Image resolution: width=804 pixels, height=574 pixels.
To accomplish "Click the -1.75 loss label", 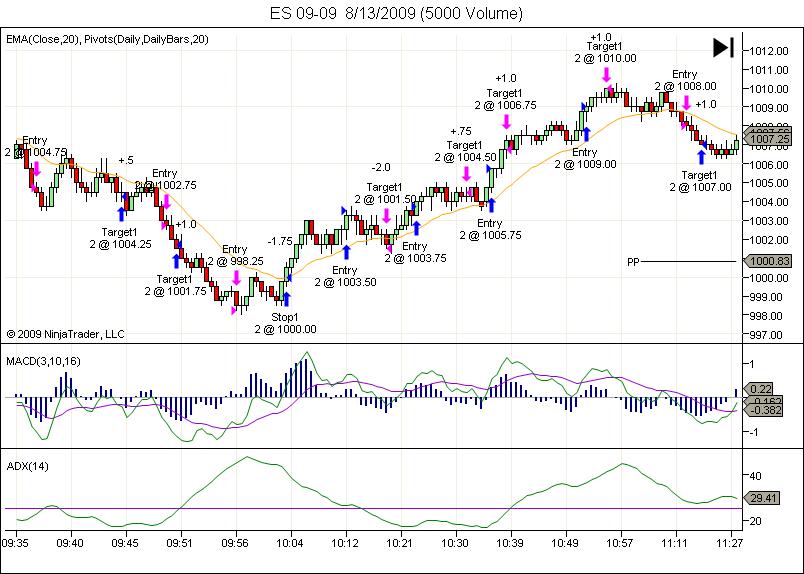I will pos(280,241).
